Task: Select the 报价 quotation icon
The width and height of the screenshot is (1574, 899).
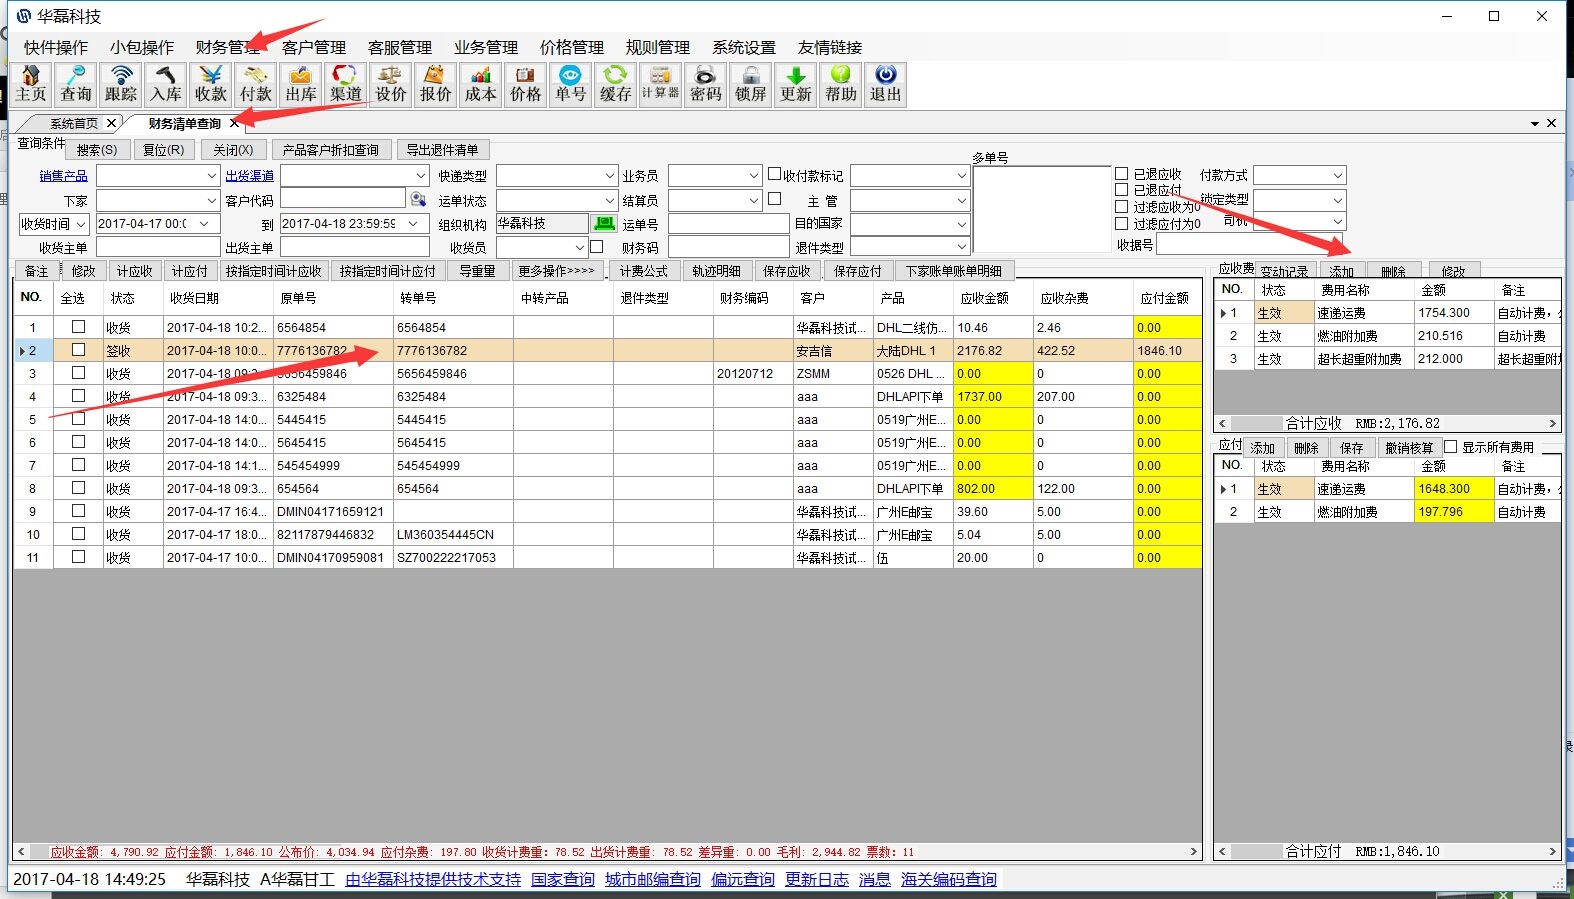Action: (436, 84)
